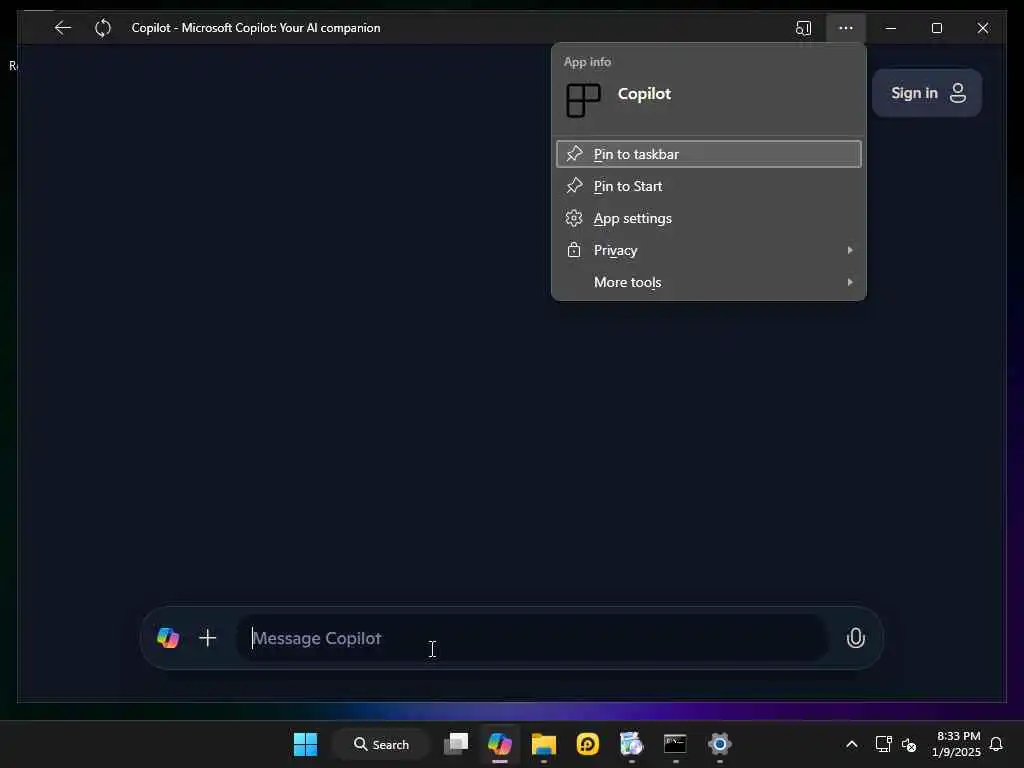Image resolution: width=1024 pixels, height=768 pixels.
Task: Maximize the Copilot window
Action: pyautogui.click(x=936, y=28)
